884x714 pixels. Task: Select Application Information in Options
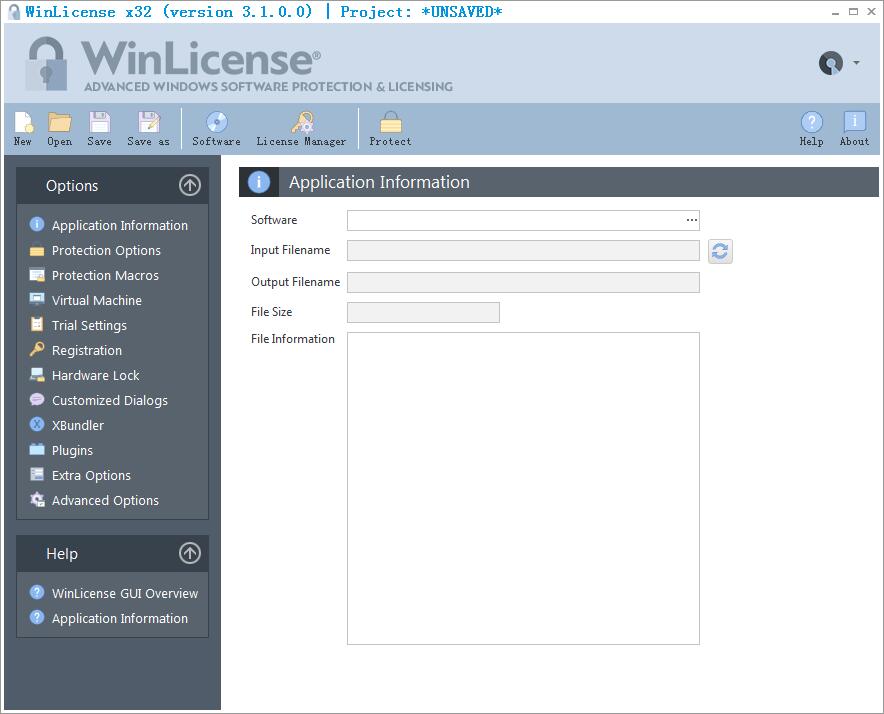point(120,225)
